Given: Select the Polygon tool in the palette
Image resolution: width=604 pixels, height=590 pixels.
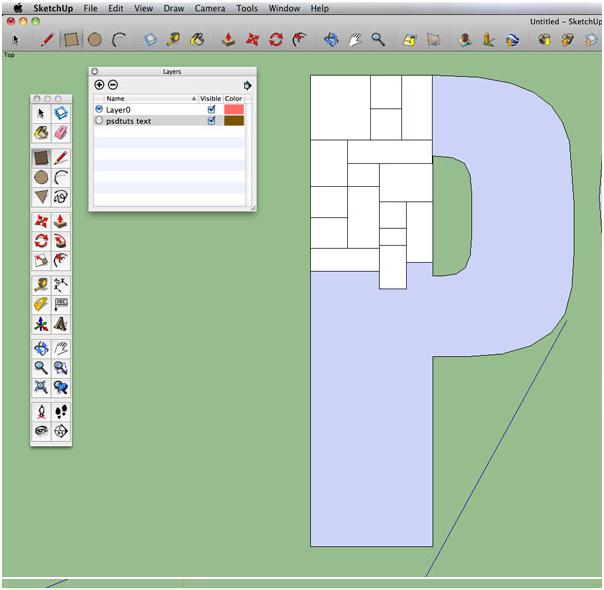Looking at the screenshot, I should click(x=41, y=196).
